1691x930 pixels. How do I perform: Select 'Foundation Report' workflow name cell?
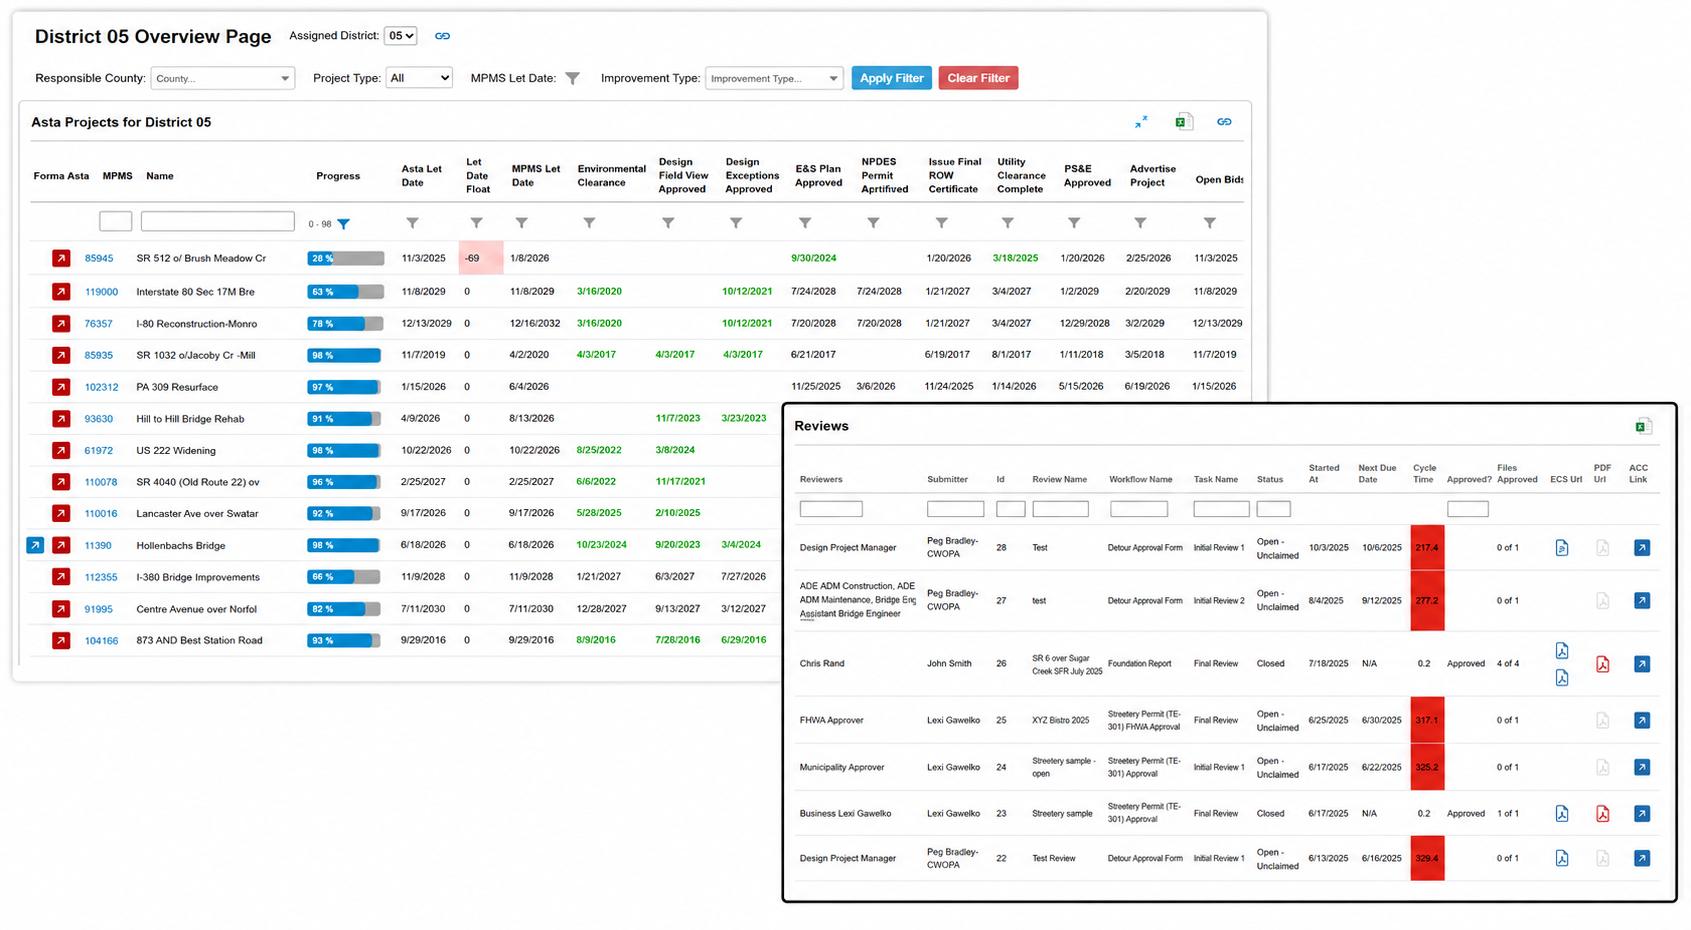1140,663
